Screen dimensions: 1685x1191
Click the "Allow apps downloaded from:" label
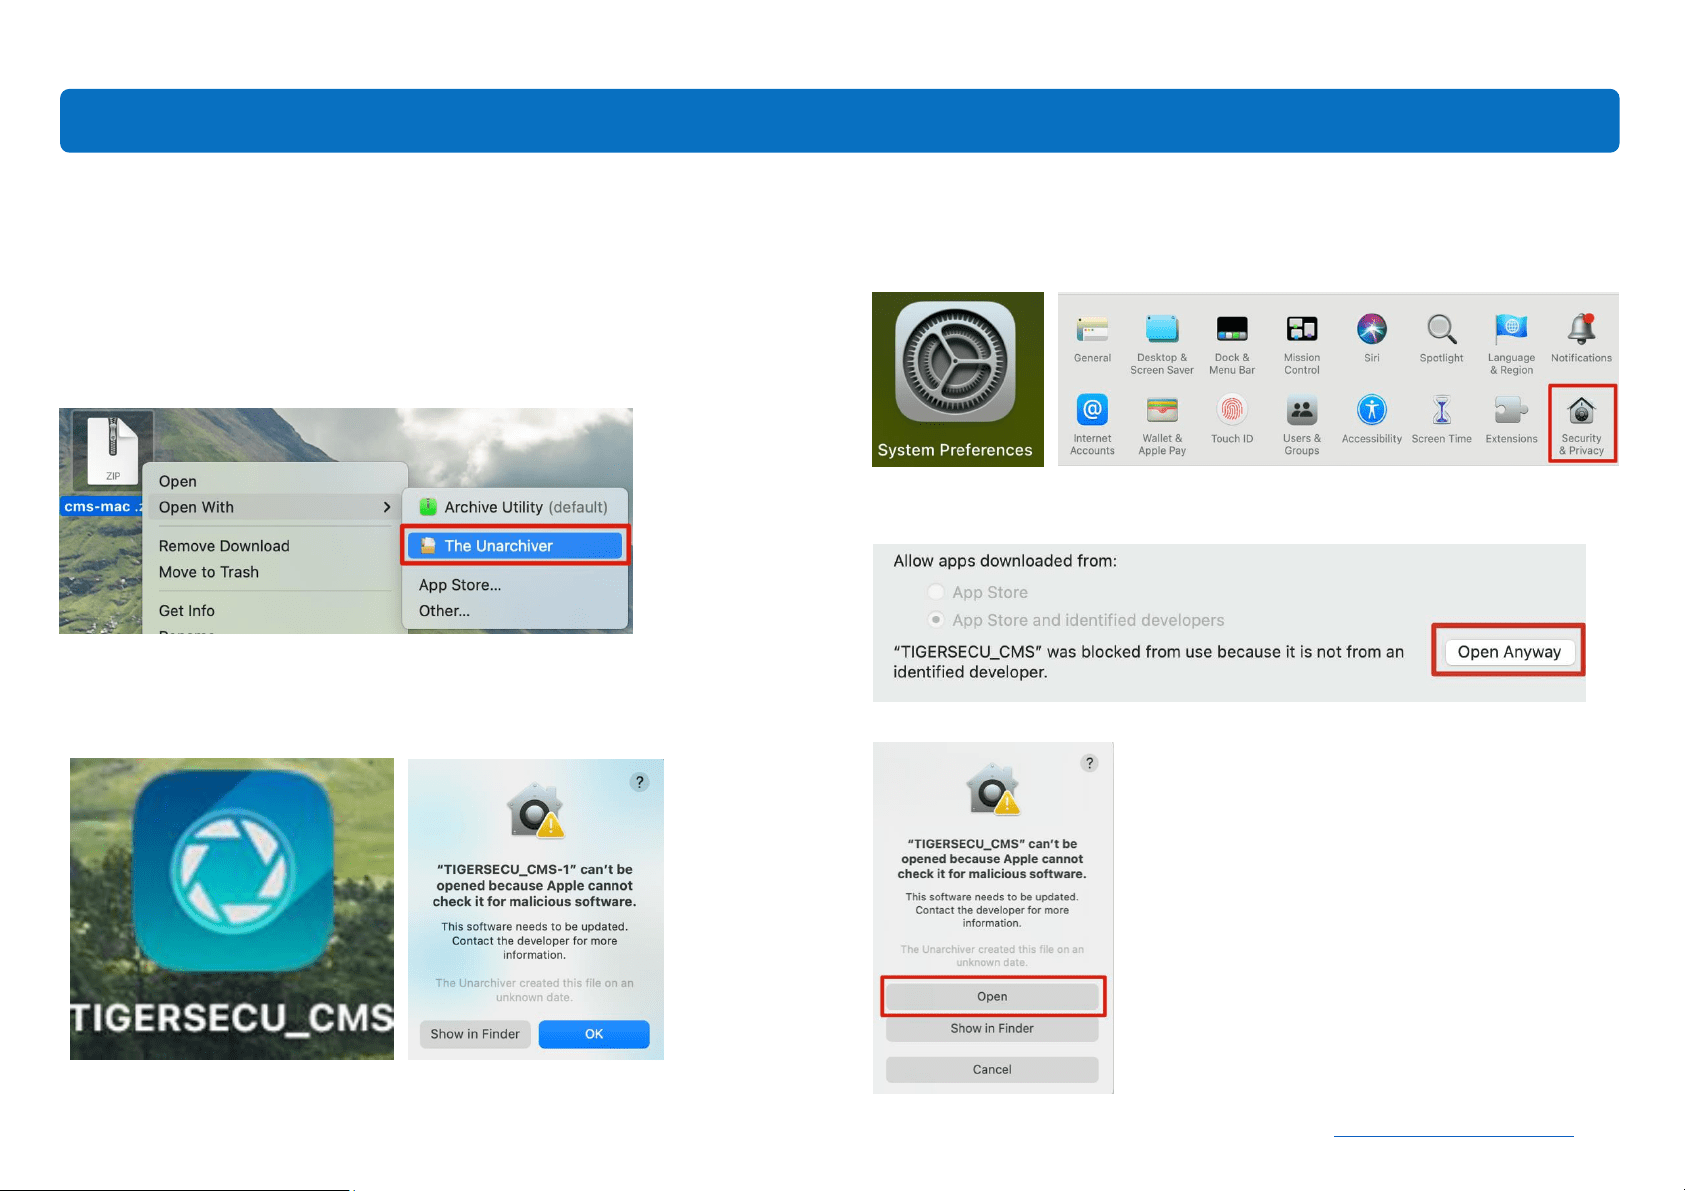(x=1005, y=561)
